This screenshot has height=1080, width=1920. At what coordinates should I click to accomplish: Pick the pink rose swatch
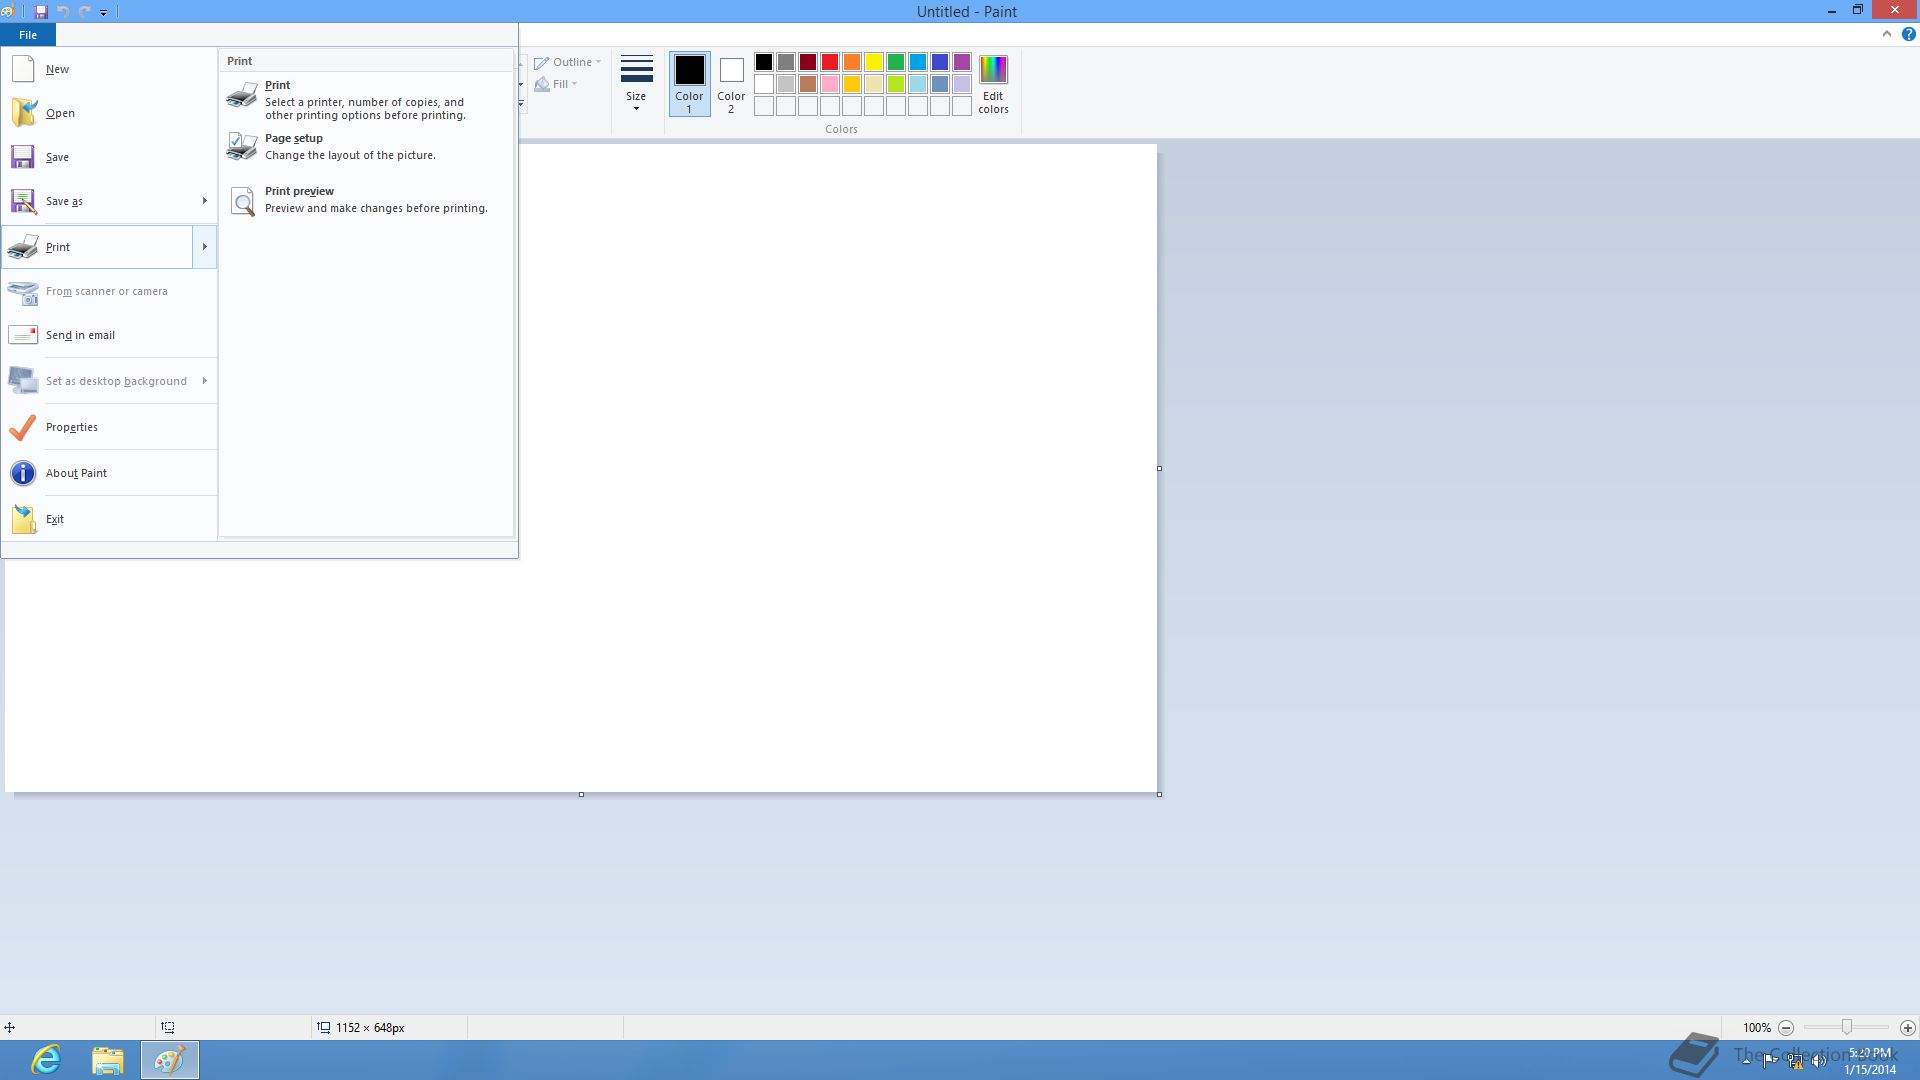coord(830,84)
